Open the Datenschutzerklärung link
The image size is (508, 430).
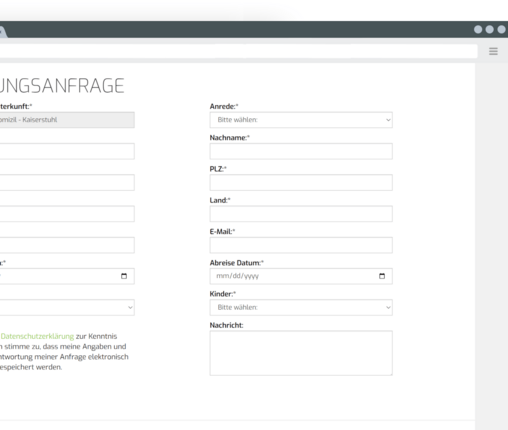(x=37, y=336)
